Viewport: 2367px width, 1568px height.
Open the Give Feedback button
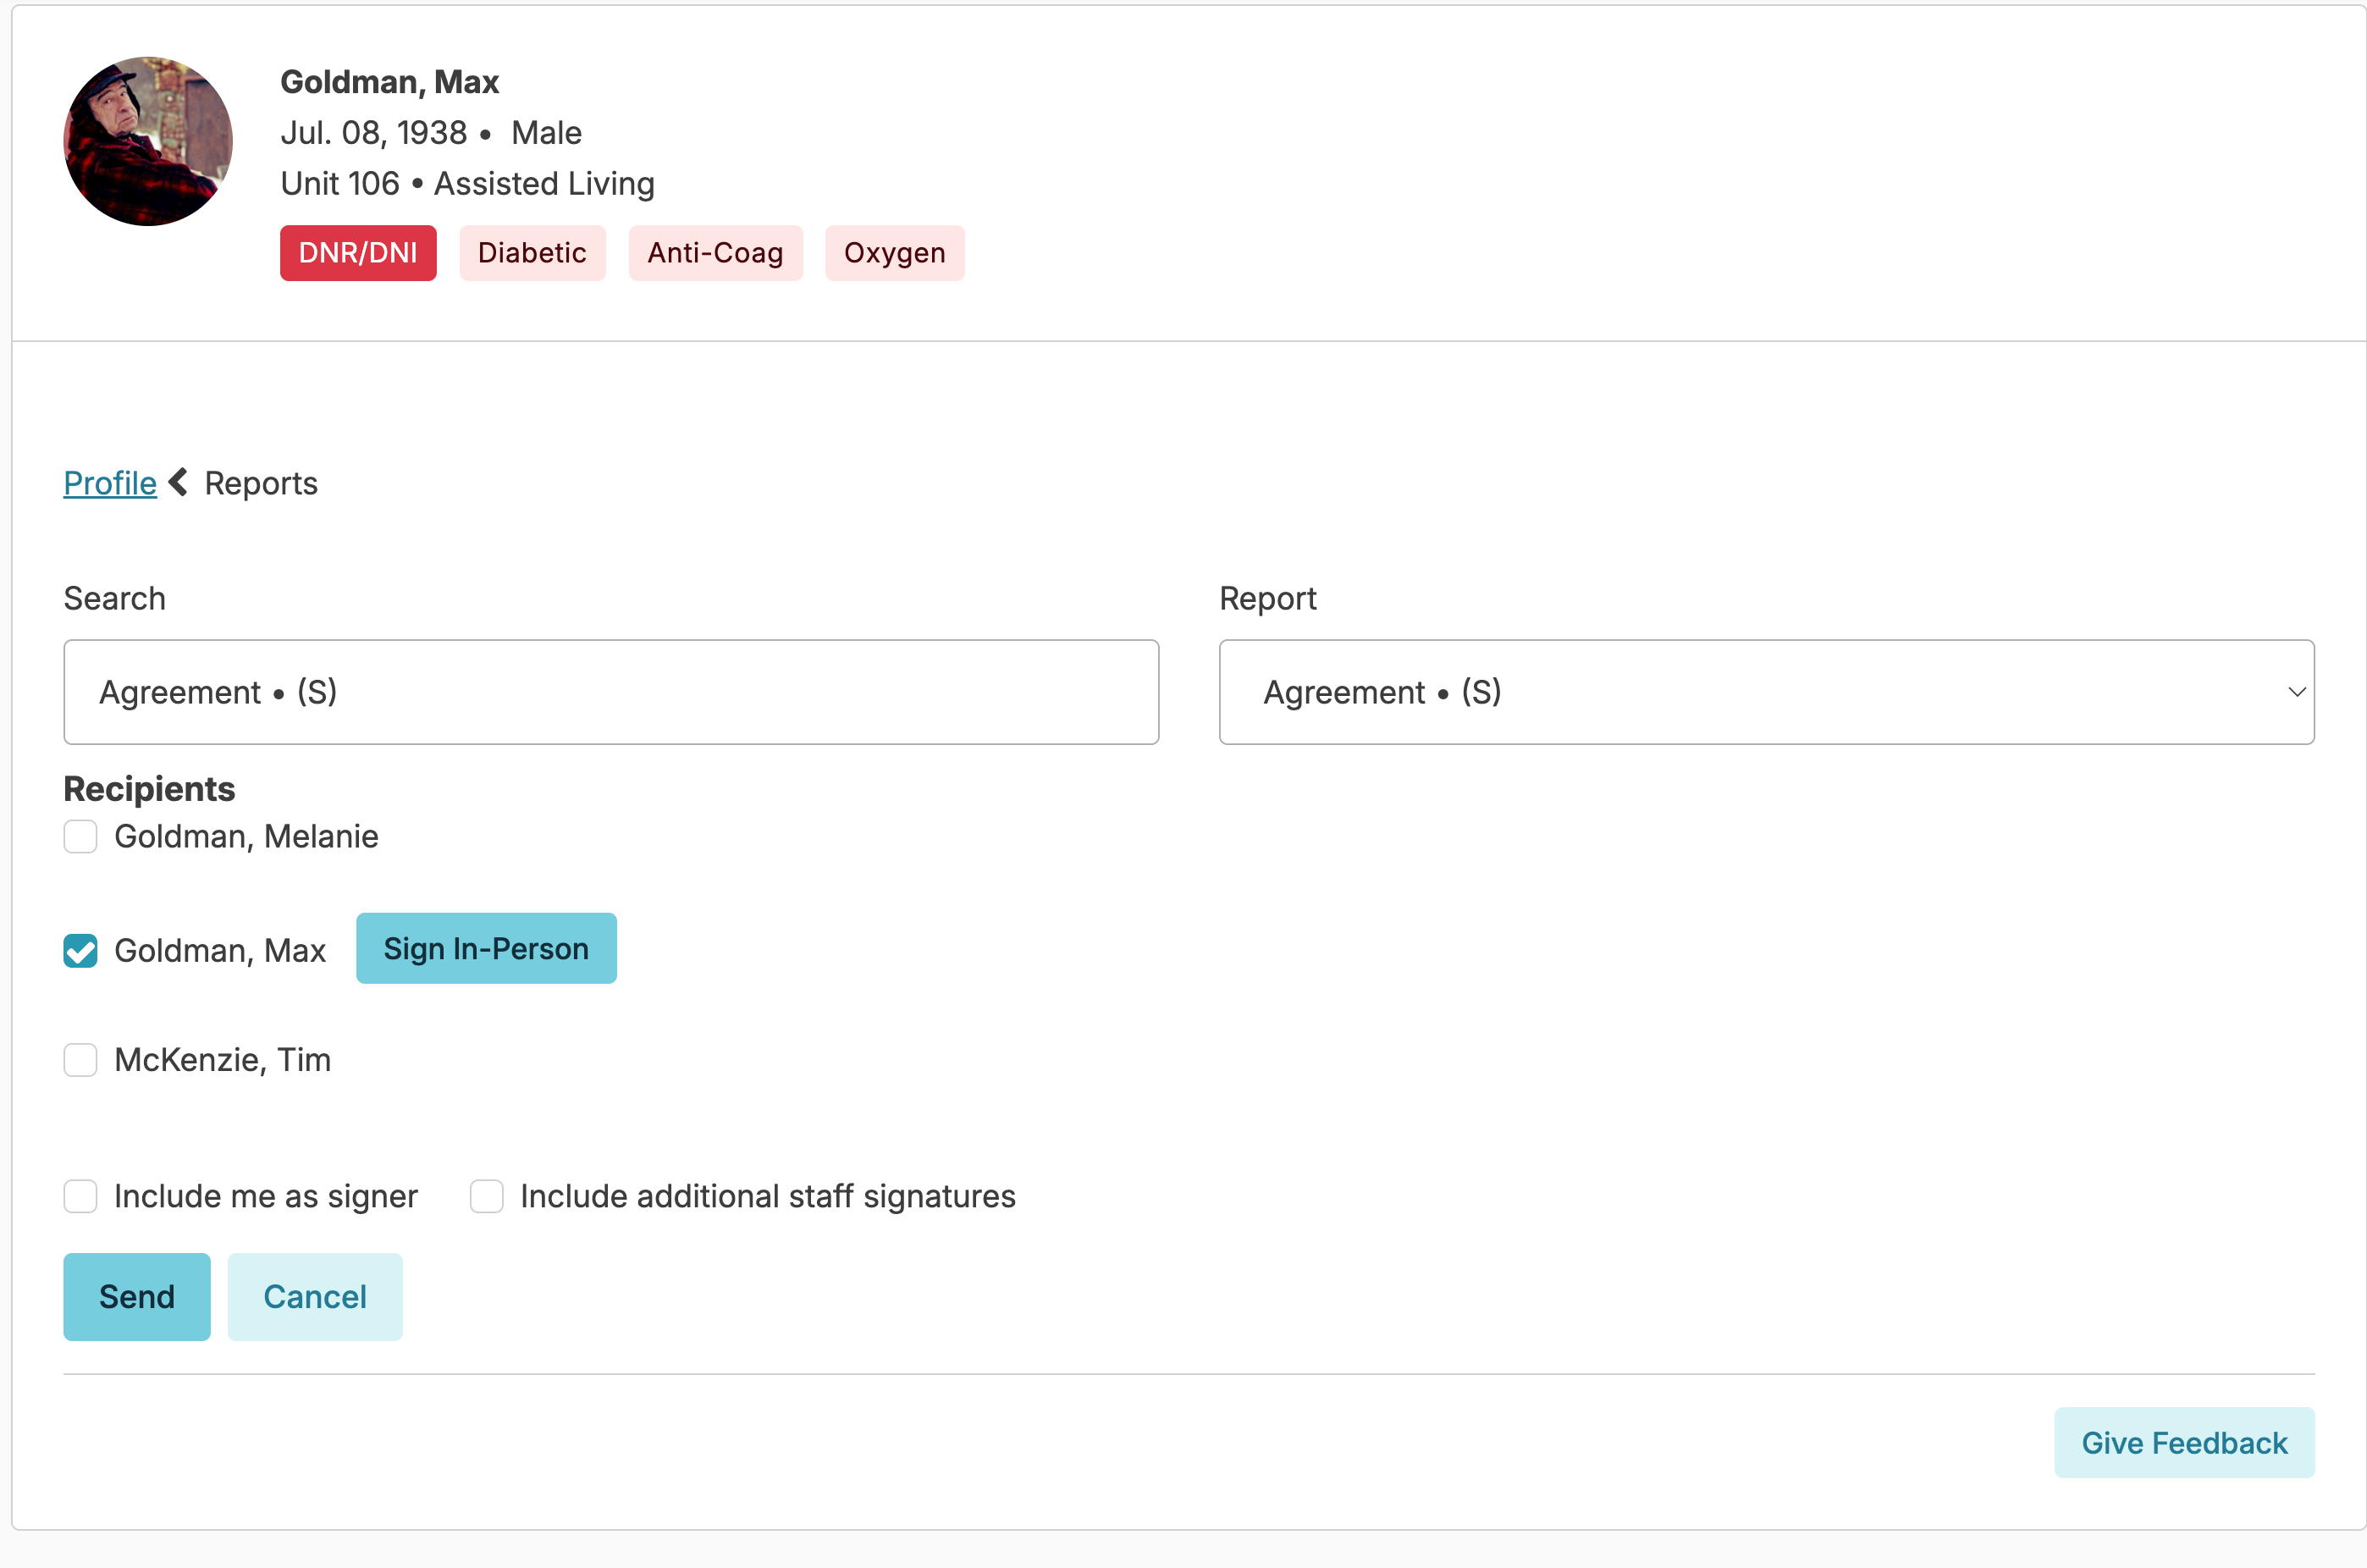[x=2183, y=1442]
